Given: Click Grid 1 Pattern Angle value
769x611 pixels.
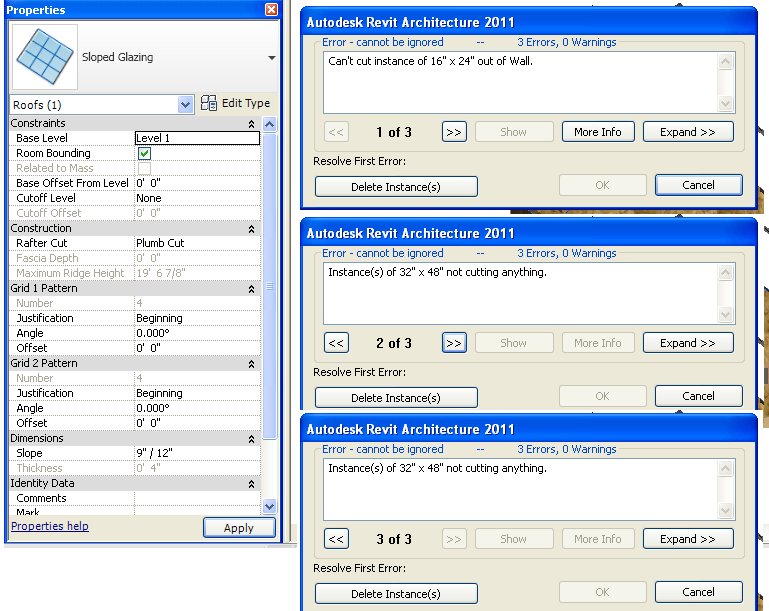Looking at the screenshot, I should (x=197, y=333).
